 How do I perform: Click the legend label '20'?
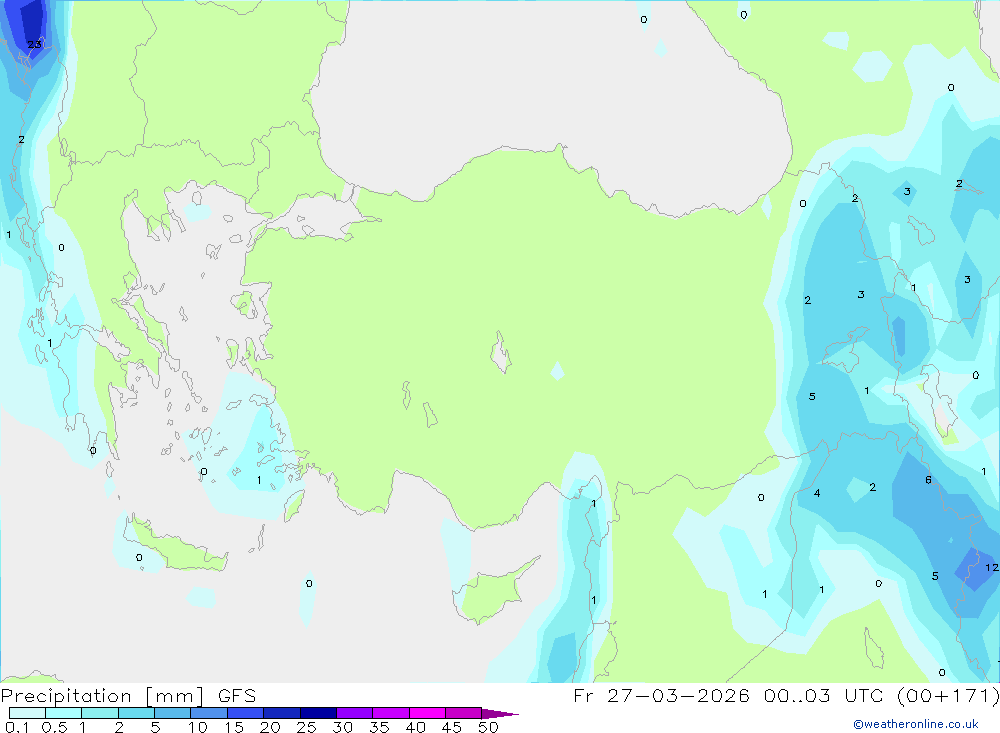270,727
